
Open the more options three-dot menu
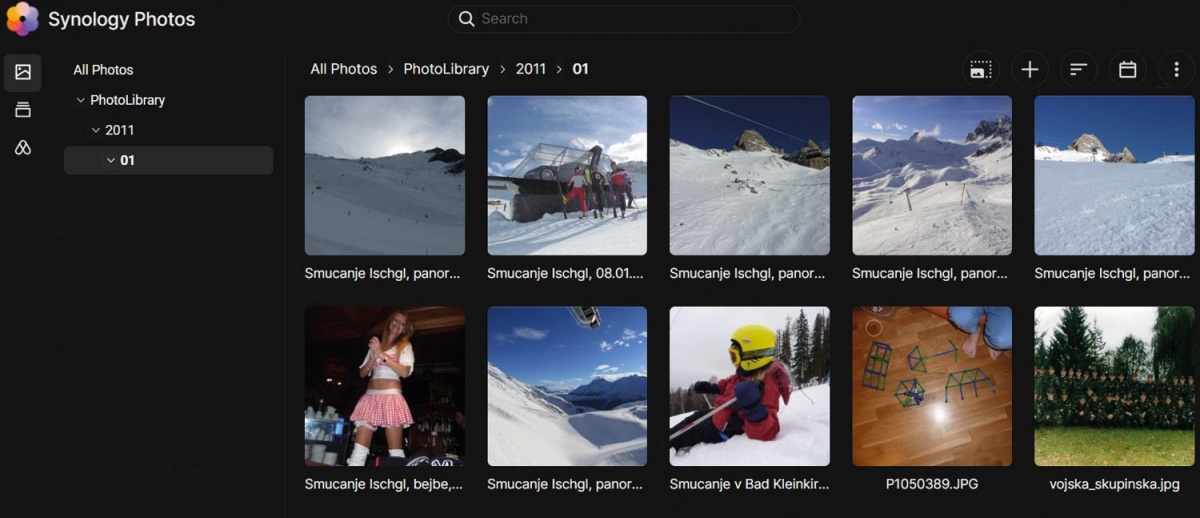tap(1176, 70)
